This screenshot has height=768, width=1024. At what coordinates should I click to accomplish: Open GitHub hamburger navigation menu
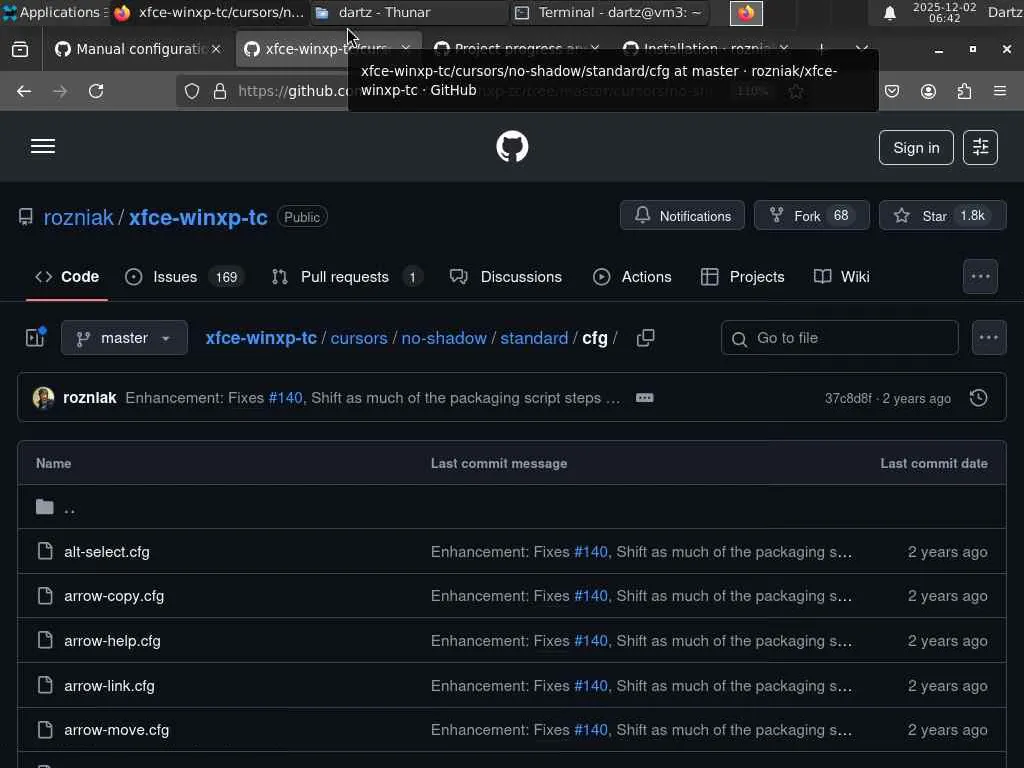(43, 146)
